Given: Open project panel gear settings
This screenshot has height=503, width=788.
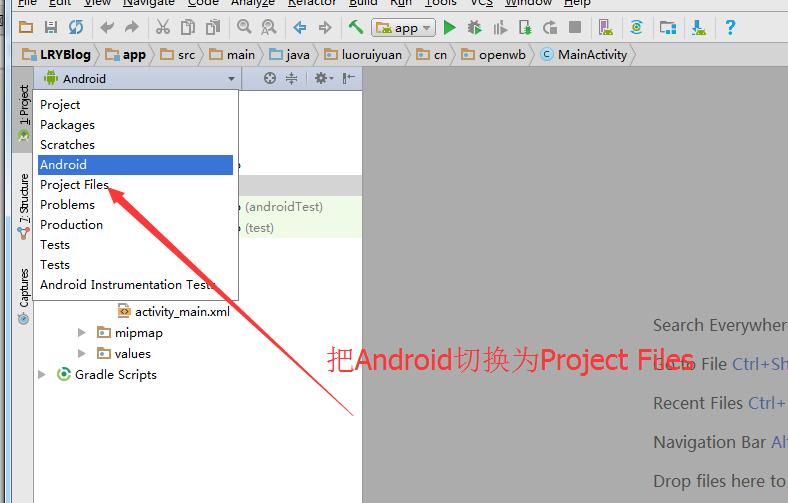Looking at the screenshot, I should 323,78.
